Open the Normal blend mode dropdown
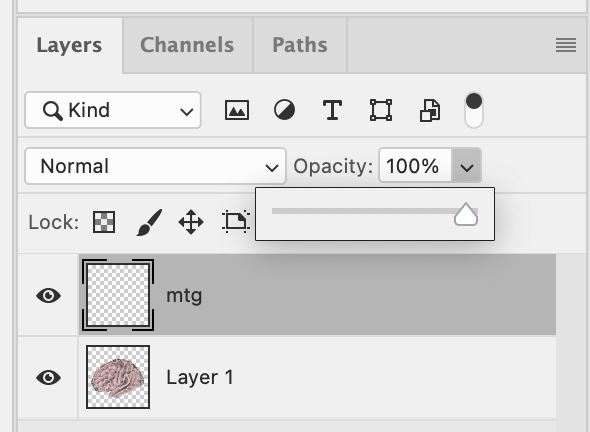This screenshot has width=590, height=432. pyautogui.click(x=155, y=166)
